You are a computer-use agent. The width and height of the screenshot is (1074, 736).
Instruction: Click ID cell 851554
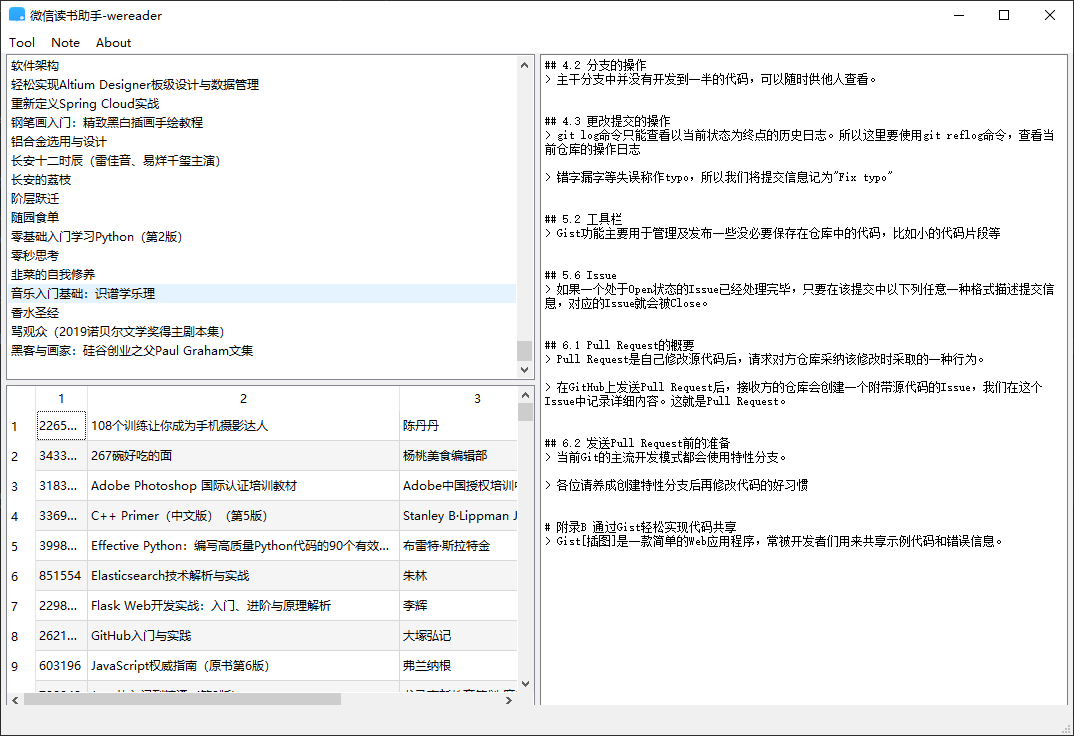point(61,576)
